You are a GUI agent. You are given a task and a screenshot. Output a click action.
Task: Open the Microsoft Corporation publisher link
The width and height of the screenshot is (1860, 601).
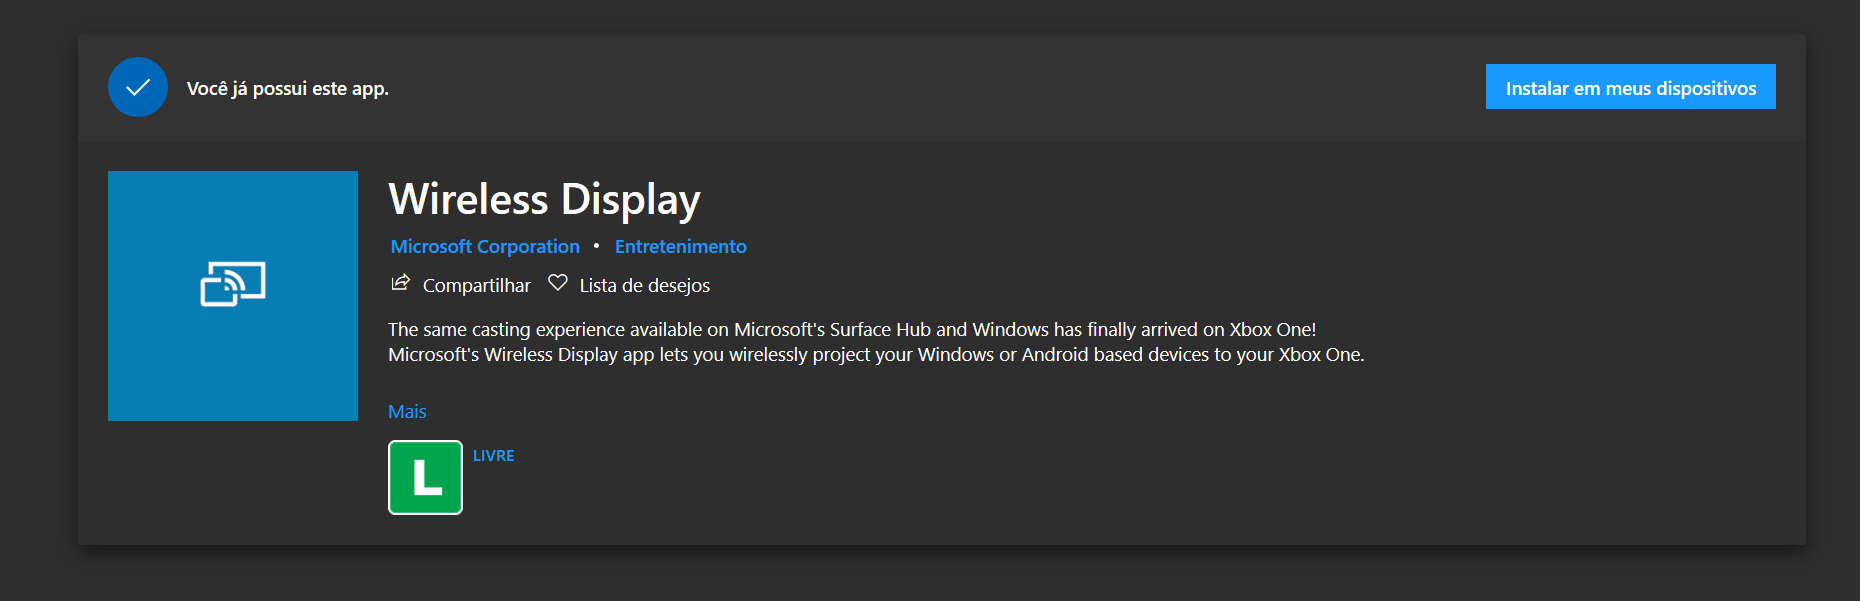485,246
